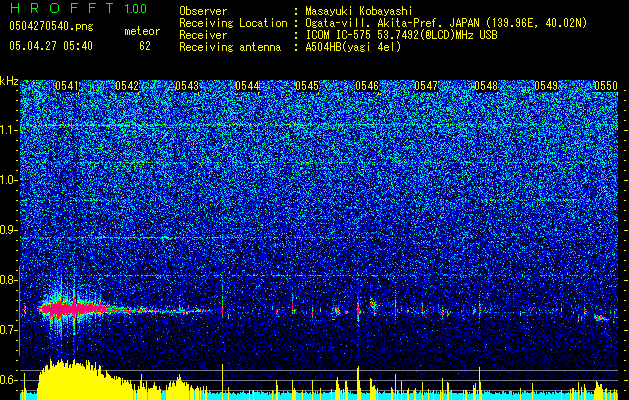Image resolution: width=629 pixels, height=400 pixels.
Task: Click the 0546 time marker
Action: coord(367,86)
